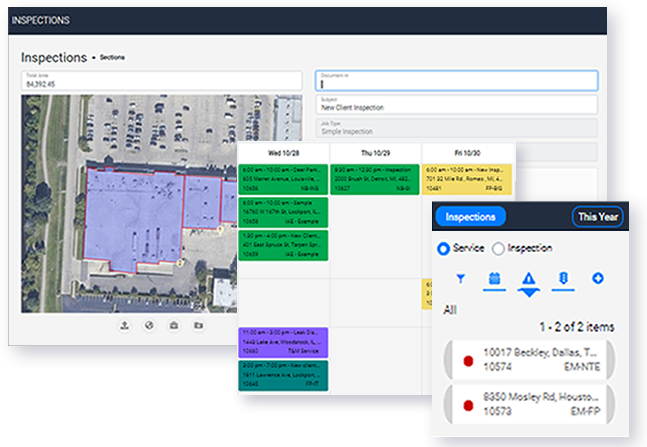Click the blue plus circle icon
The height and width of the screenshot is (447, 647).
598,279
